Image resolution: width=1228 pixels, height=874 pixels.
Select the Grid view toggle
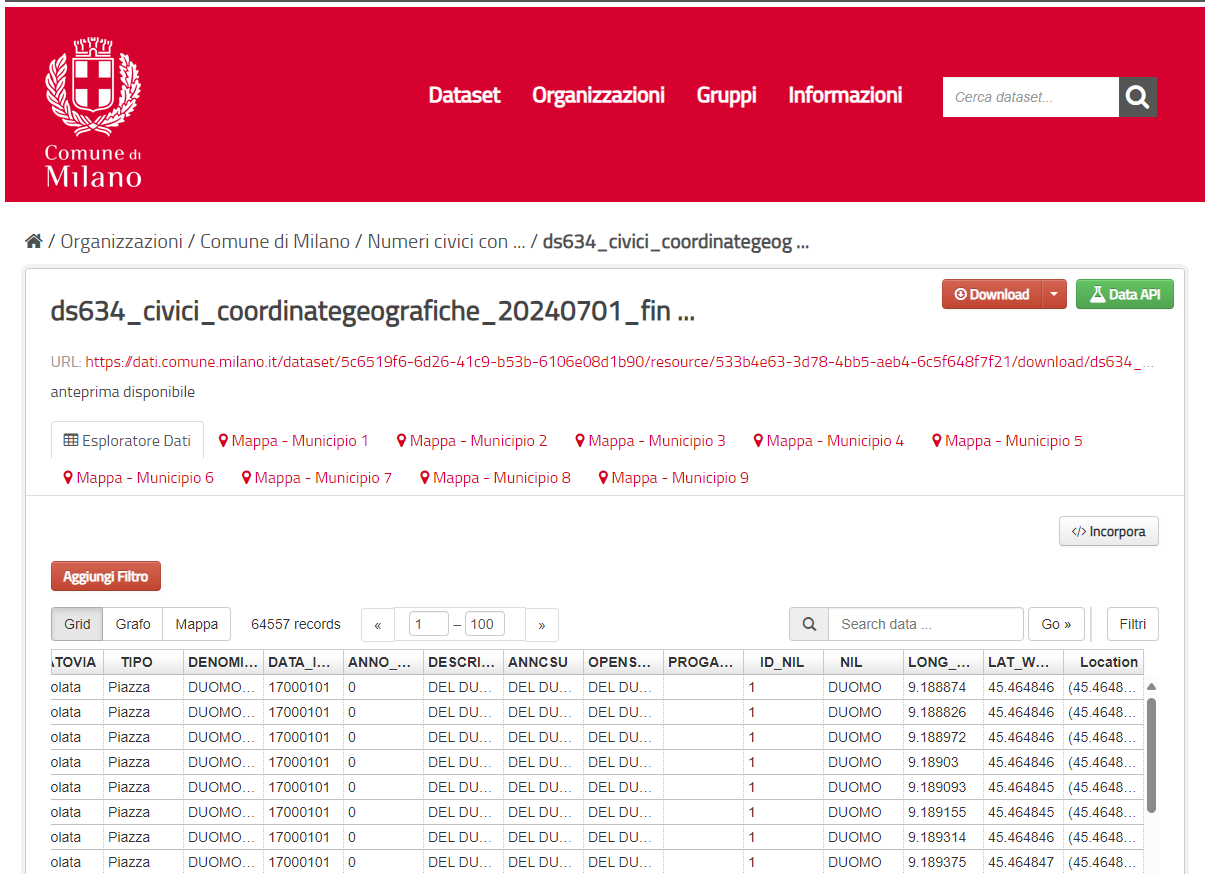(x=77, y=624)
